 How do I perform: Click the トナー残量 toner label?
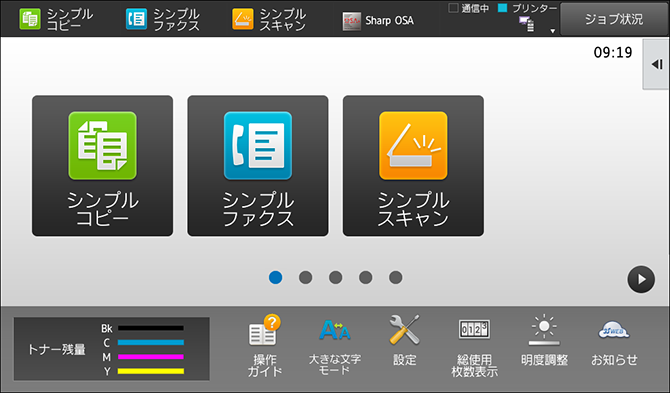(x=56, y=349)
